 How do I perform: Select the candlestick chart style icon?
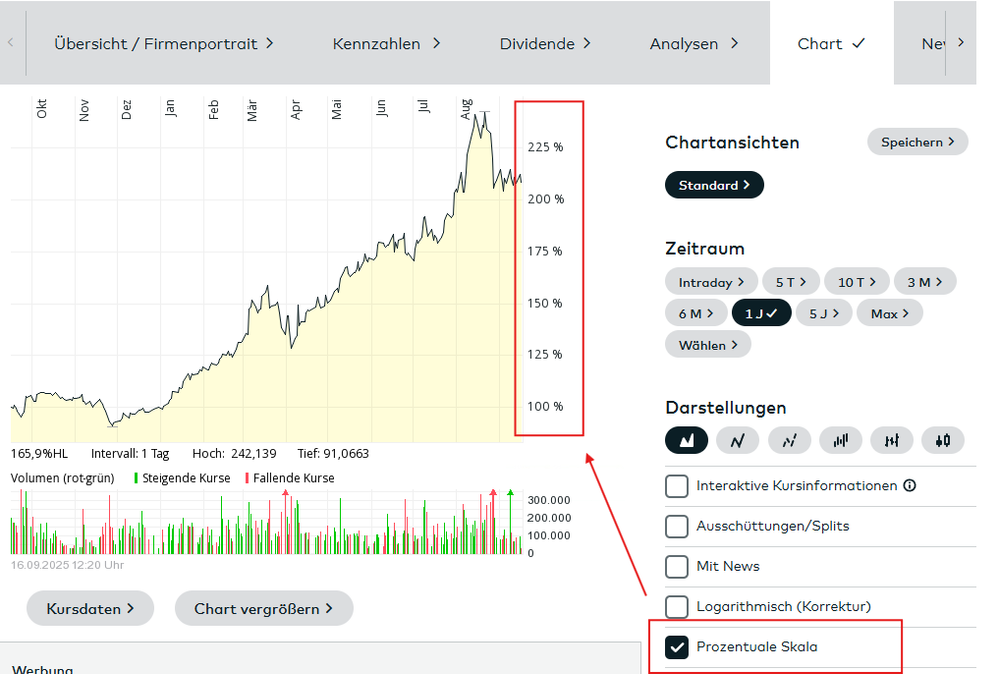pyautogui.click(x=942, y=439)
